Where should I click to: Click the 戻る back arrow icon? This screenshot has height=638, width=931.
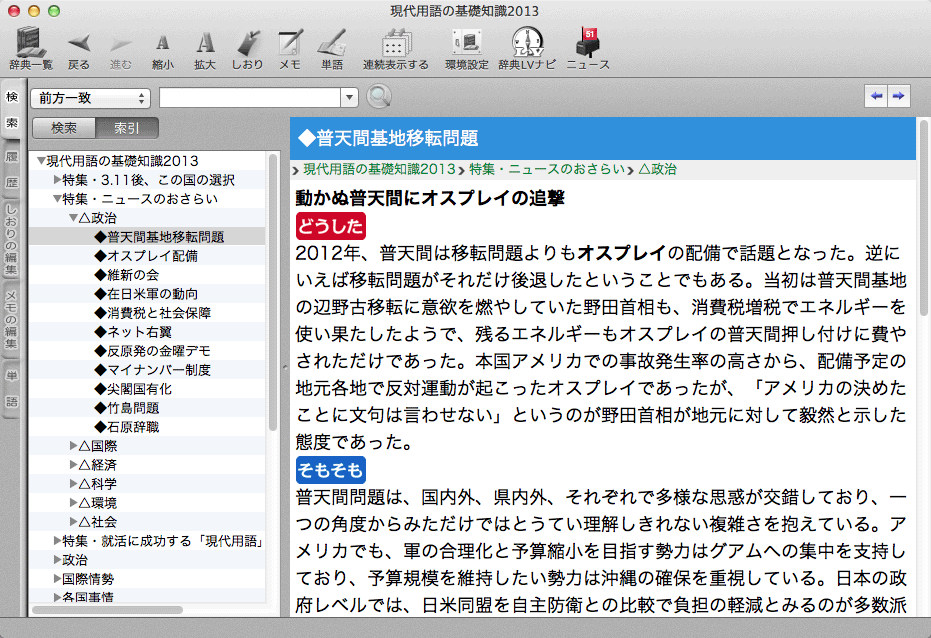78,49
